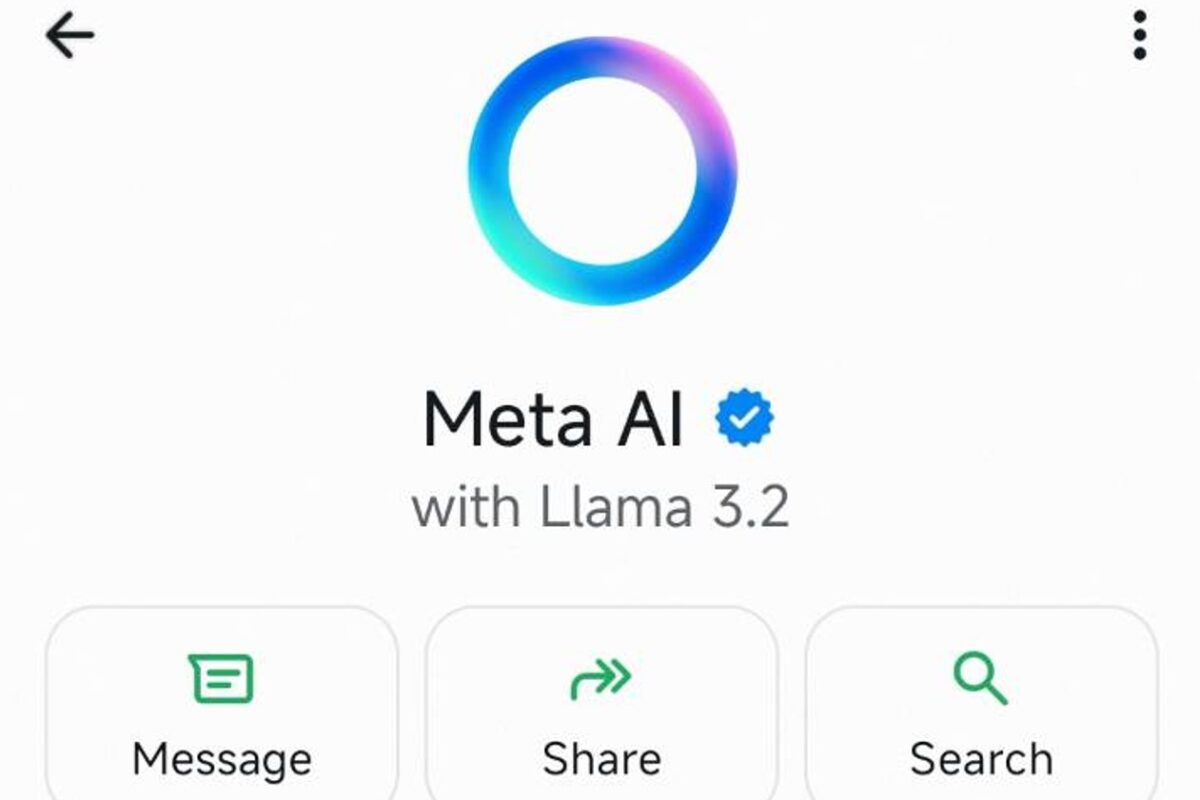Tap the teal bottom of ring logo
Viewport: 1200px width, 800px height.
[560, 280]
